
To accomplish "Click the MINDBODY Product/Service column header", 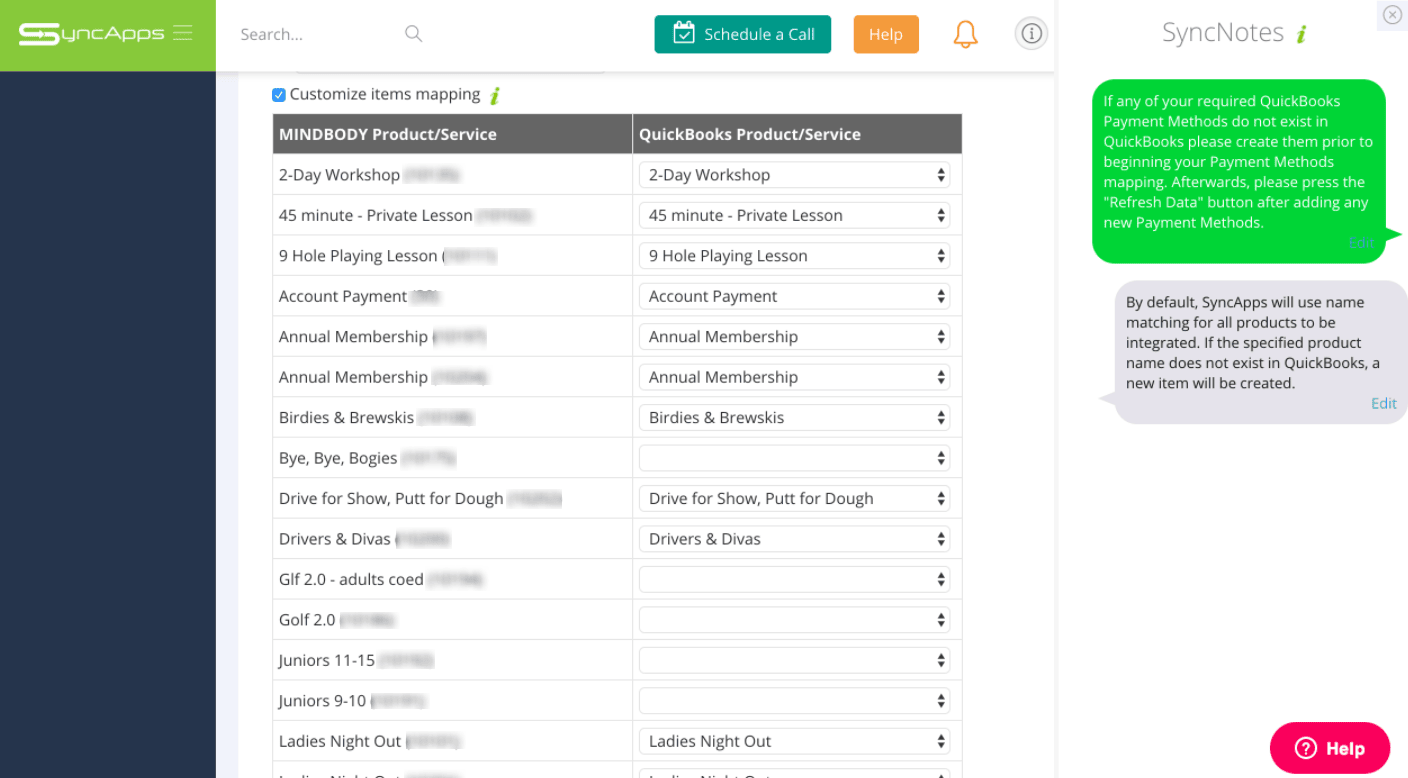I will tap(453, 134).
